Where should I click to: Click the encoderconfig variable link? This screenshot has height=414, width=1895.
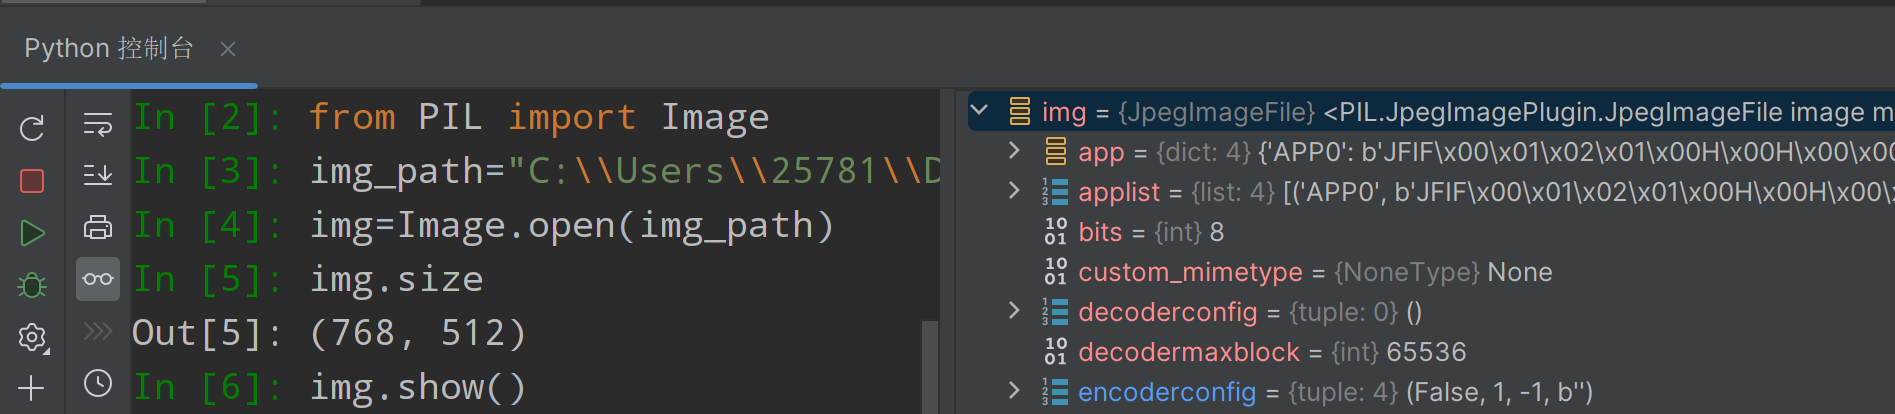[x=1167, y=392]
